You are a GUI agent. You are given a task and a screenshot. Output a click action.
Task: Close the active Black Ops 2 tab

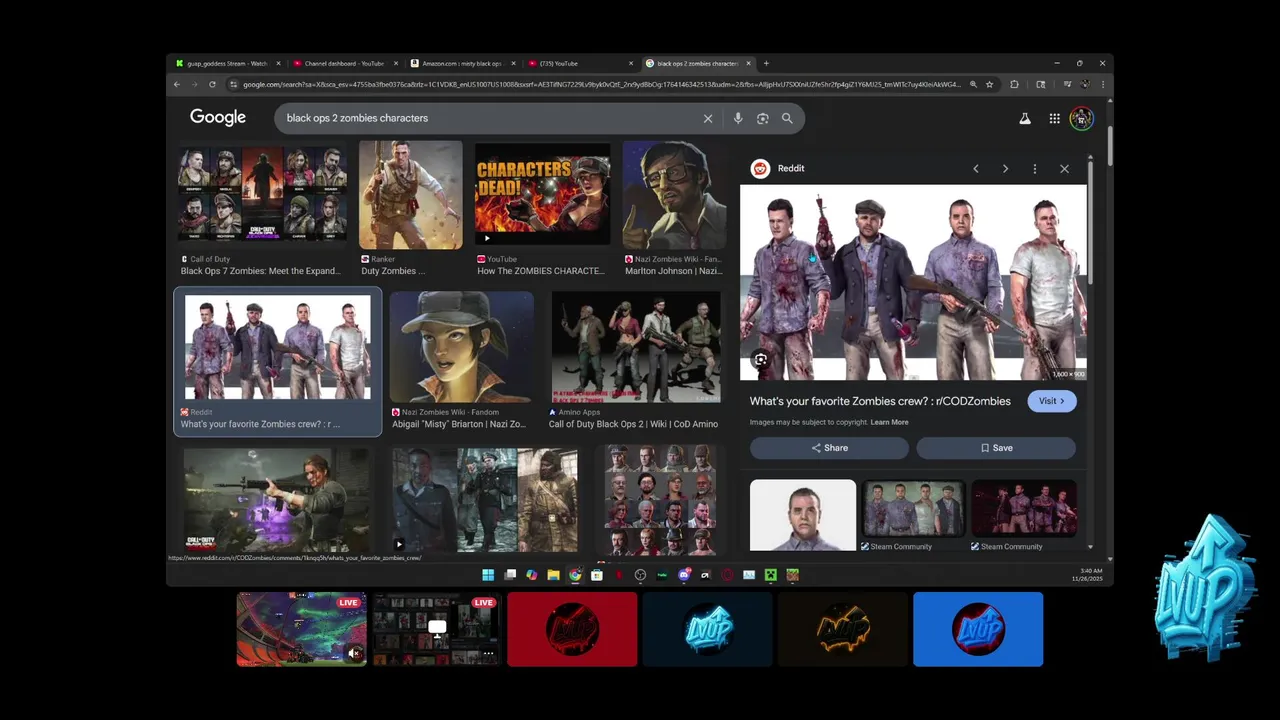748,63
